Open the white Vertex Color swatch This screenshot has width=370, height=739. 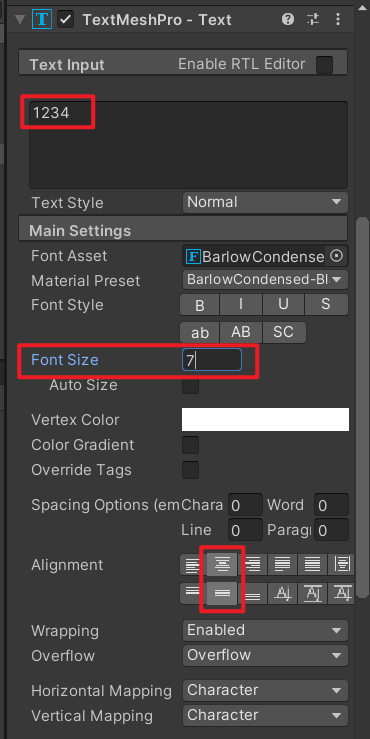point(265,419)
